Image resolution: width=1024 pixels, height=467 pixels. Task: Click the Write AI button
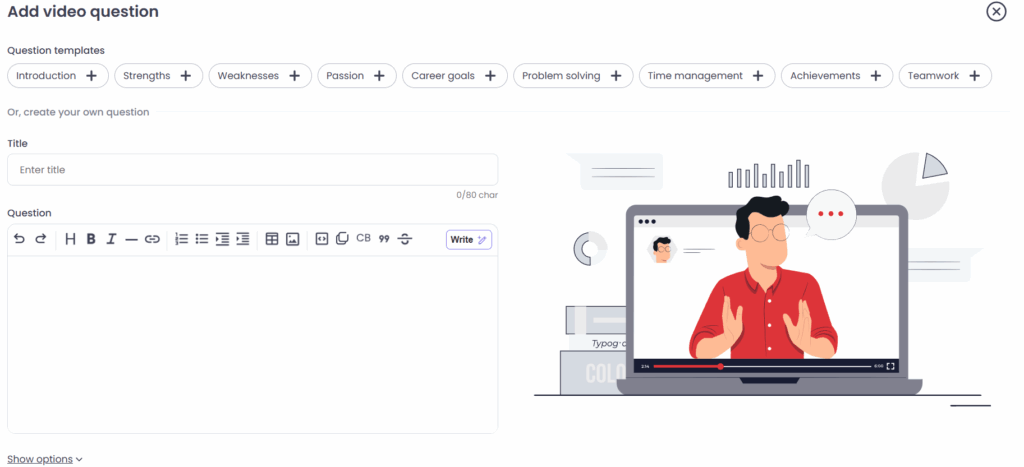(469, 240)
